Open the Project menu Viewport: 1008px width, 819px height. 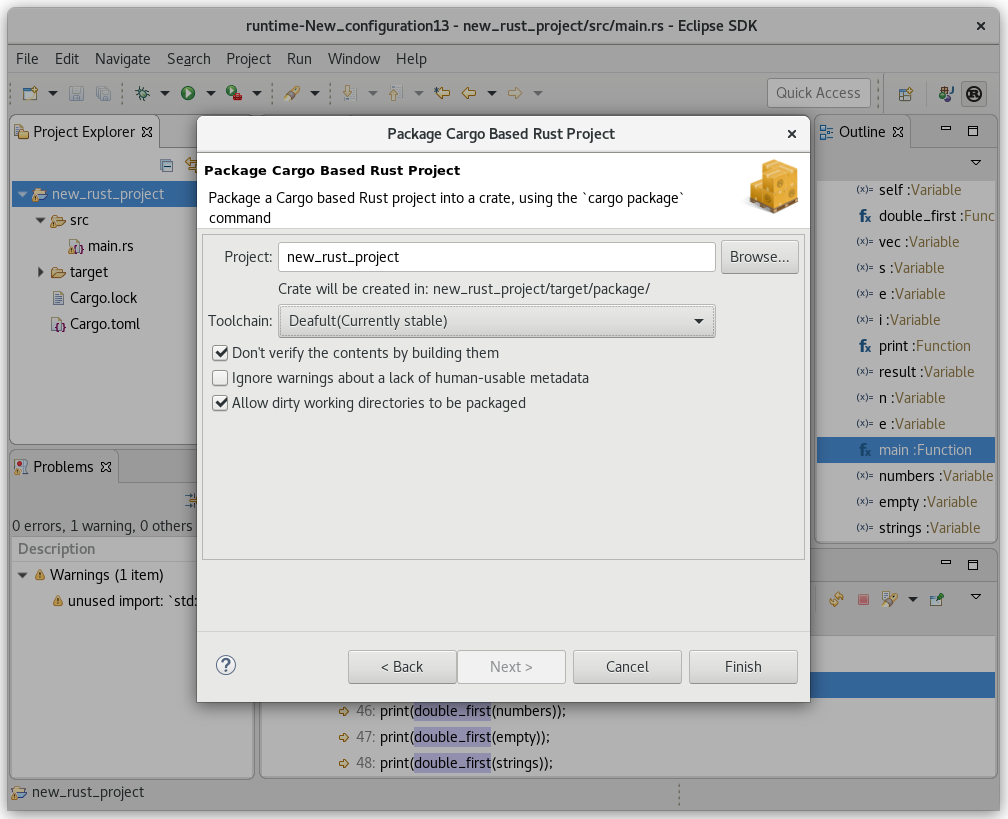click(248, 59)
